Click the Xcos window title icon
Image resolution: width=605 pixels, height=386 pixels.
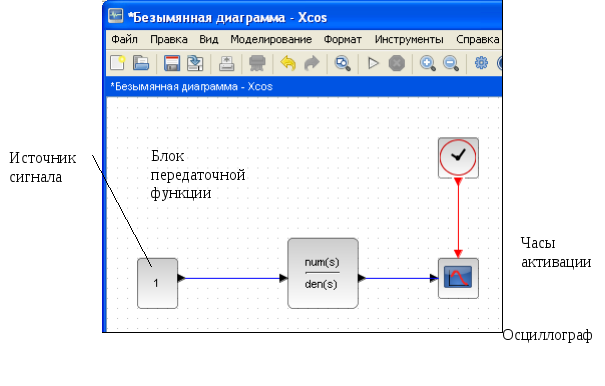[x=115, y=16]
